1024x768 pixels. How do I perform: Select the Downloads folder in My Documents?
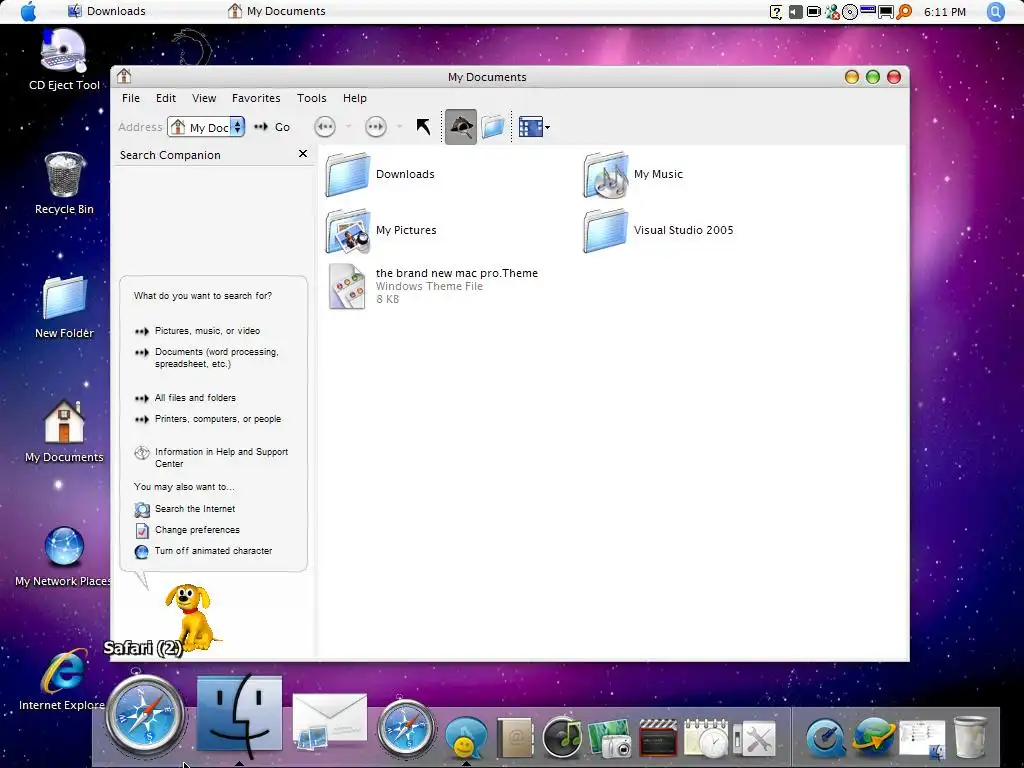click(380, 174)
